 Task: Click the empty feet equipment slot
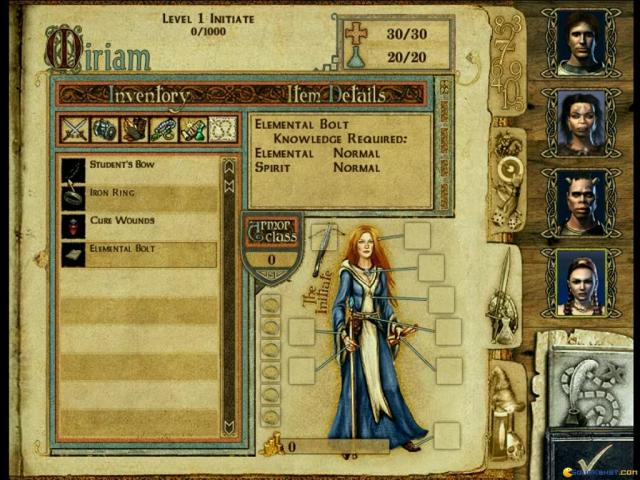(447, 436)
